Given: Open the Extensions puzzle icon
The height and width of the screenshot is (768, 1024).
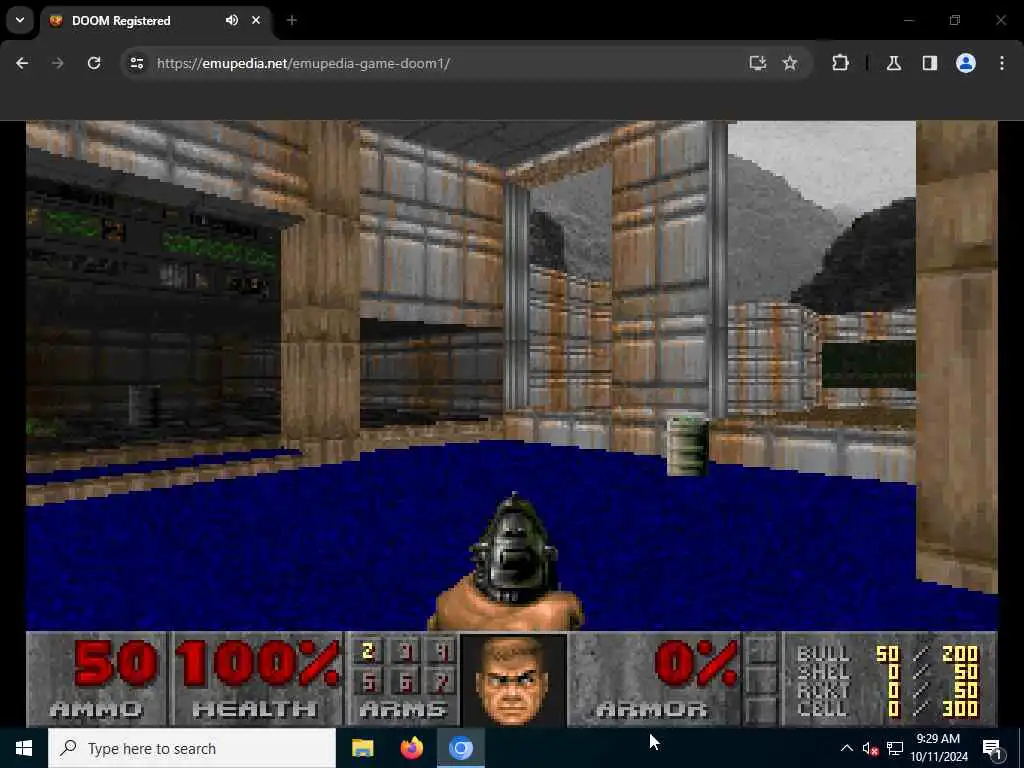Looking at the screenshot, I should coord(840,63).
